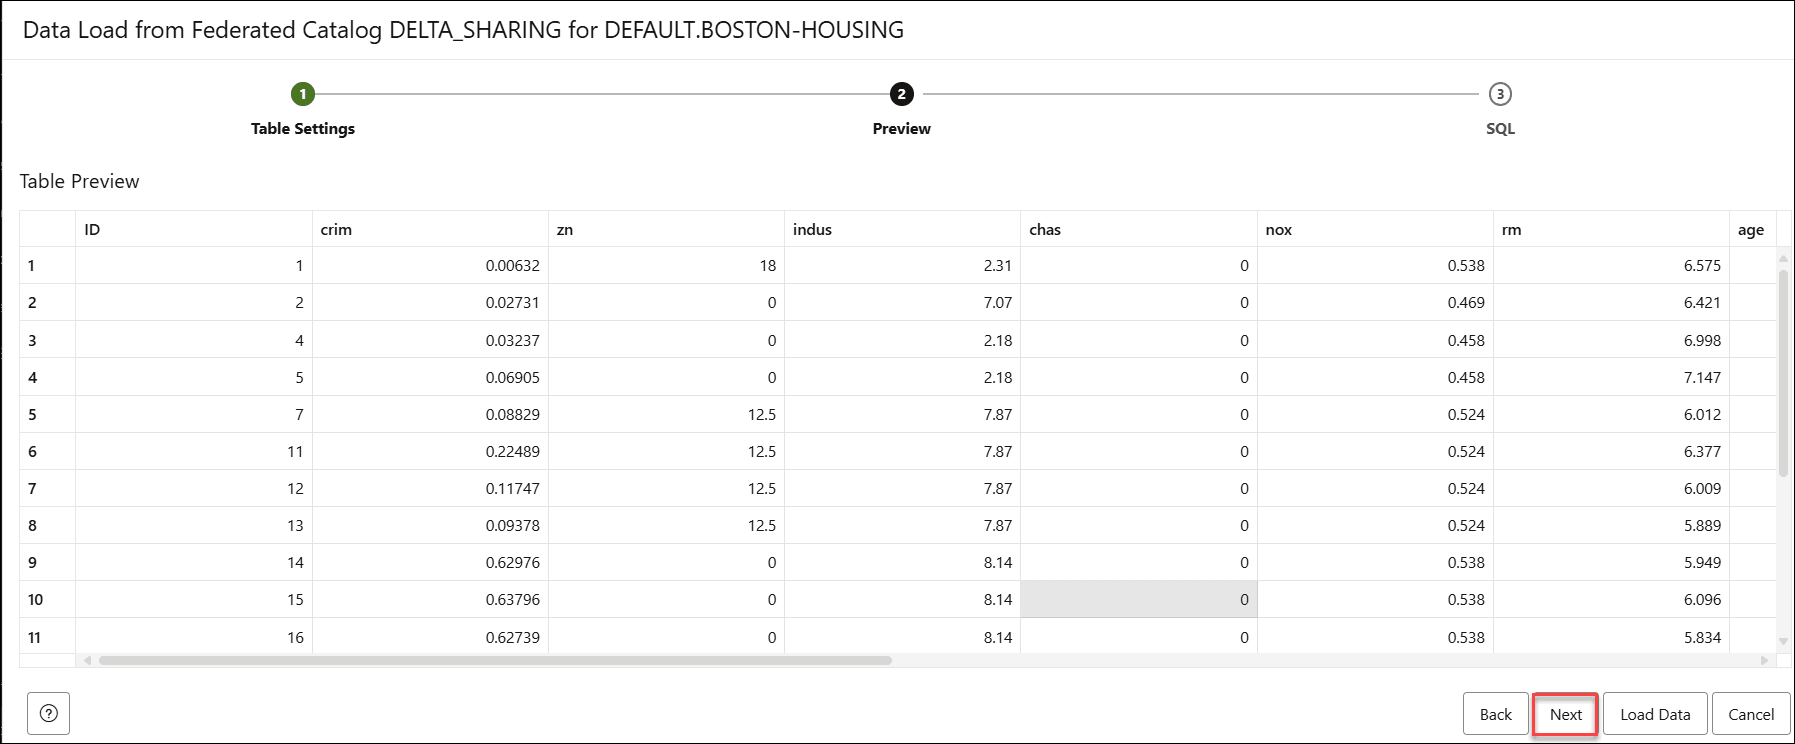
Task: Select wizard step circle 1
Action: point(303,94)
